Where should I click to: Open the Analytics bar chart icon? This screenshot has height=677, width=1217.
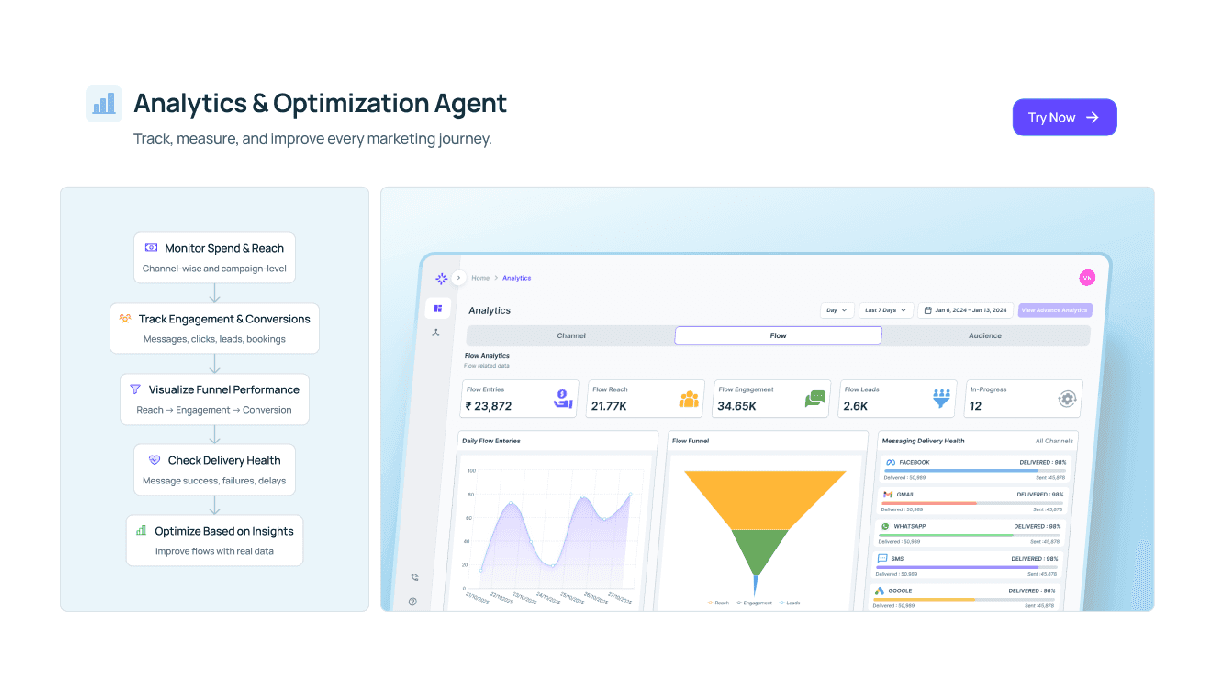click(x=104, y=103)
